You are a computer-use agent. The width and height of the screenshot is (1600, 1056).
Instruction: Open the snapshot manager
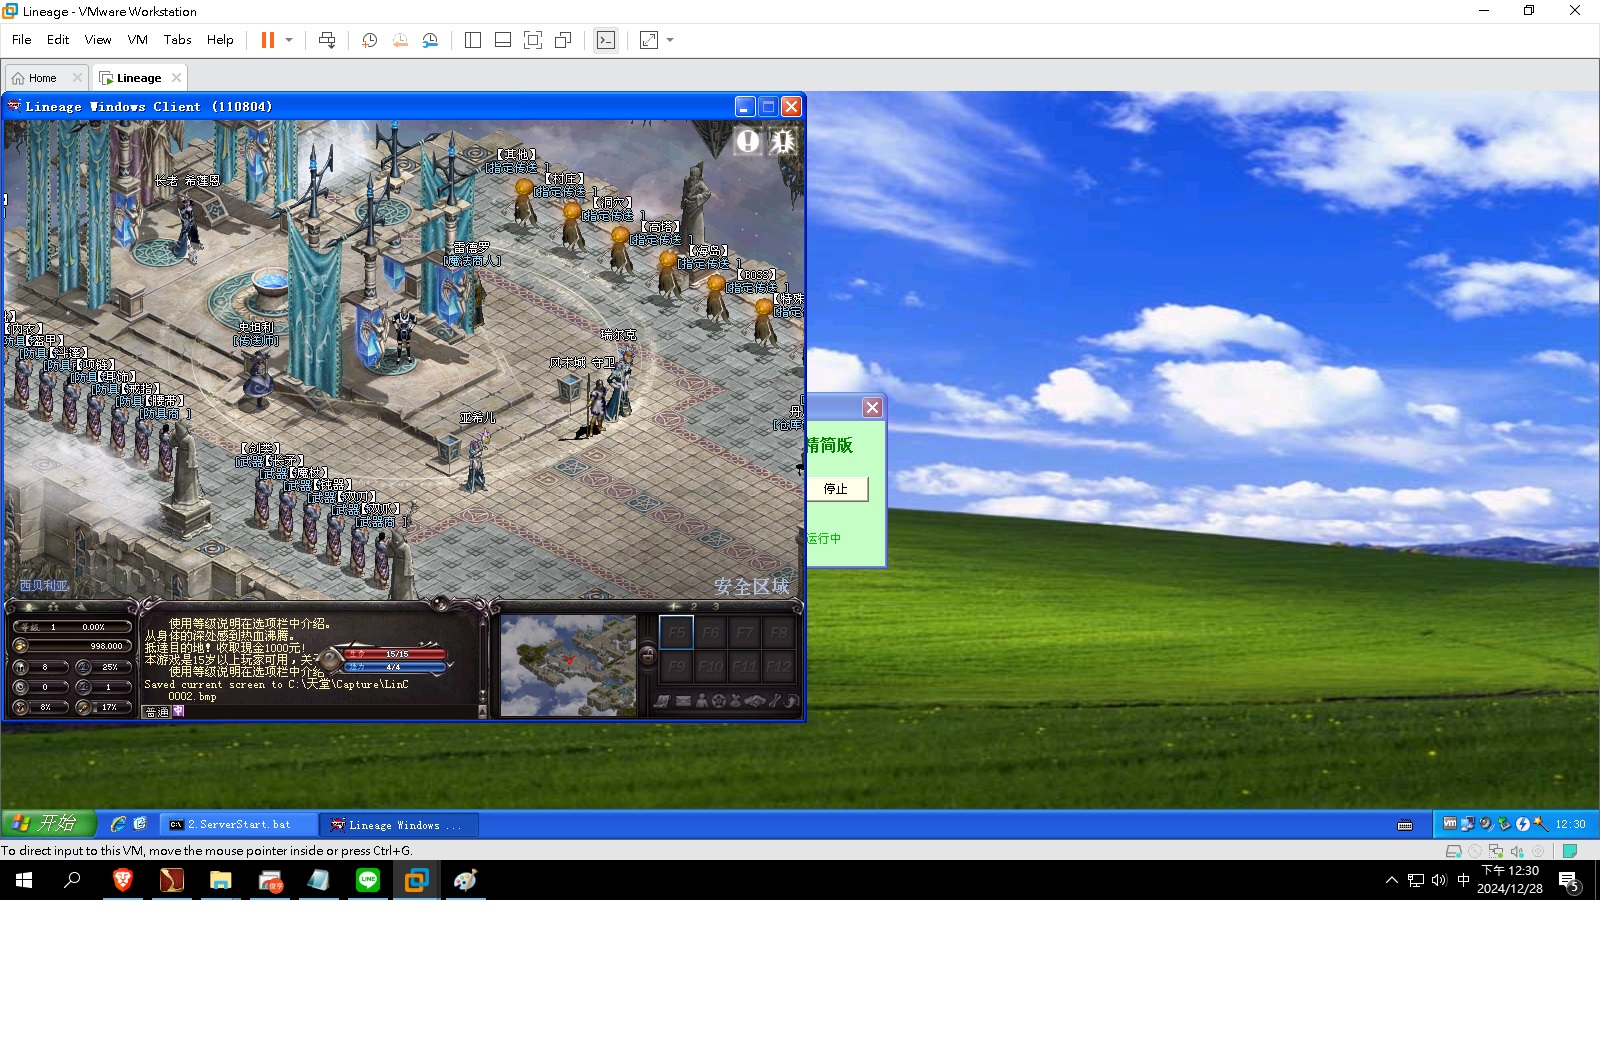430,40
